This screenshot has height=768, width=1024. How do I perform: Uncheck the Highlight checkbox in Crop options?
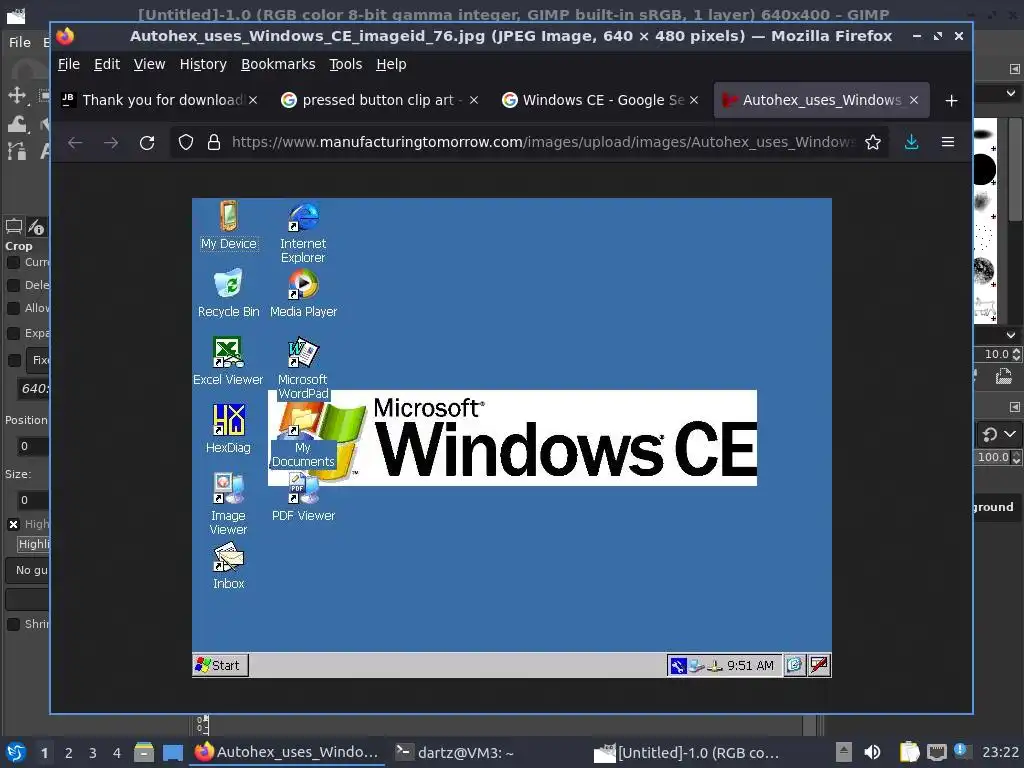pyautogui.click(x=13, y=524)
